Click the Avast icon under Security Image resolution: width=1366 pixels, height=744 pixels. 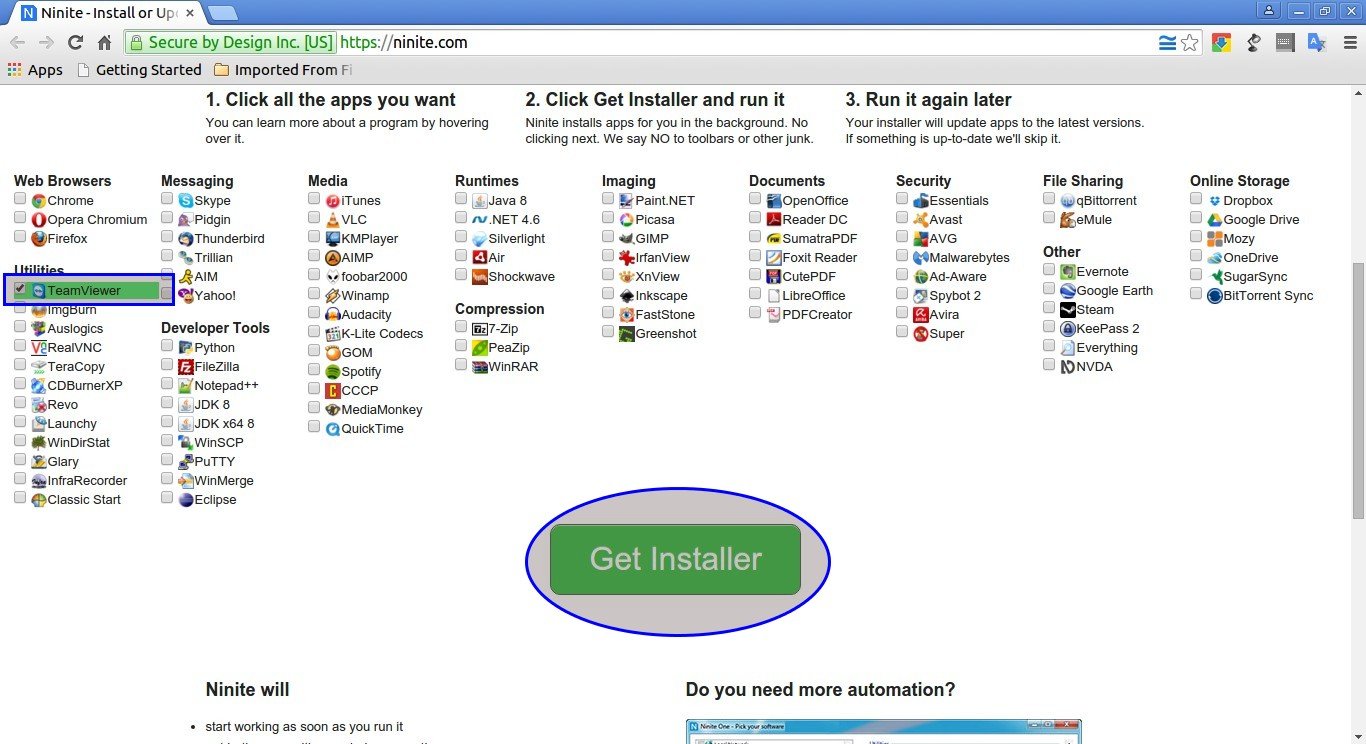pos(921,220)
